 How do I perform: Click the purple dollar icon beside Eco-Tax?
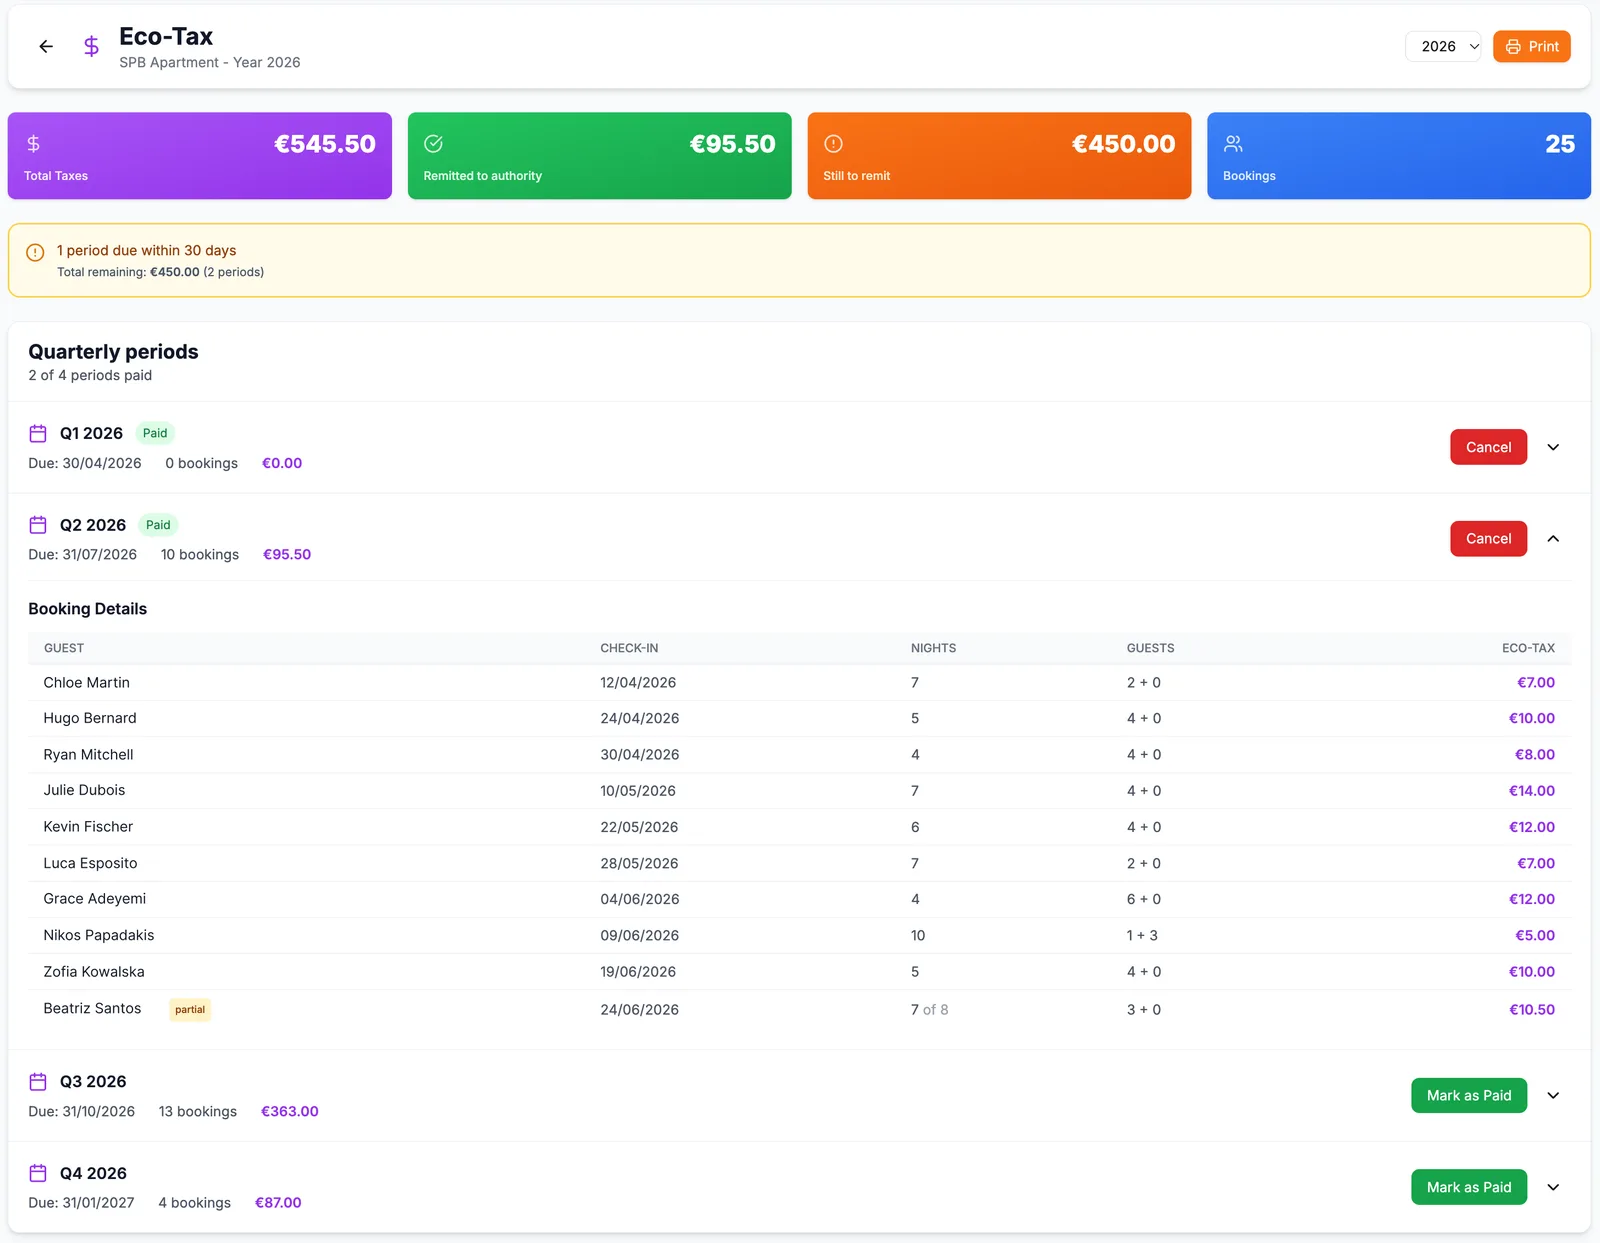click(x=91, y=46)
